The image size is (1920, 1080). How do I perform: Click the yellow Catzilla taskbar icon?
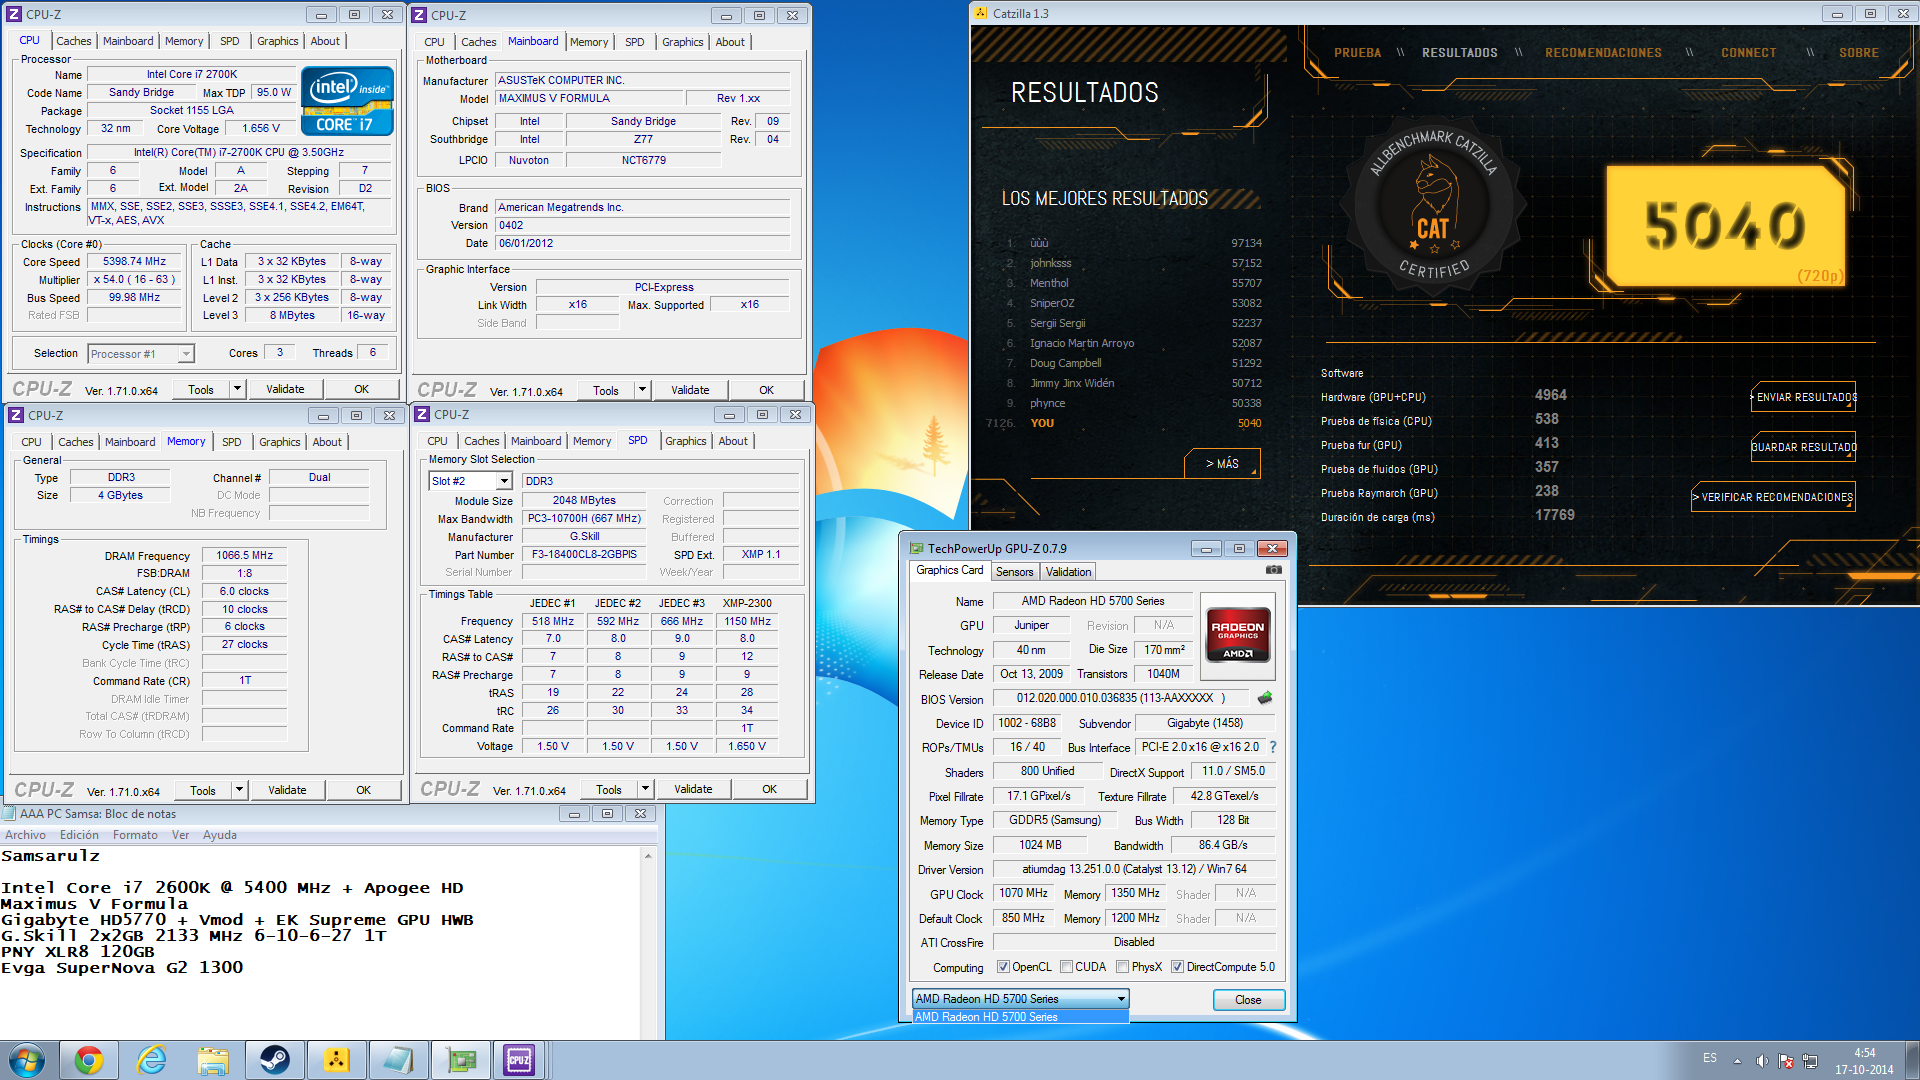click(337, 1060)
